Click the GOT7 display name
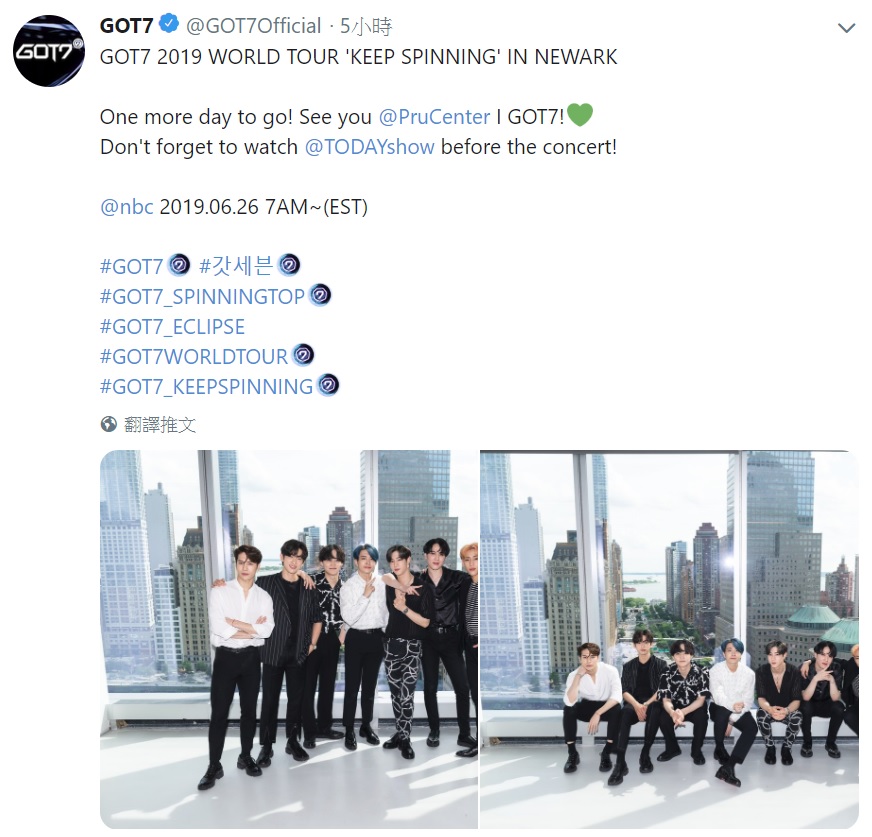 click(127, 26)
